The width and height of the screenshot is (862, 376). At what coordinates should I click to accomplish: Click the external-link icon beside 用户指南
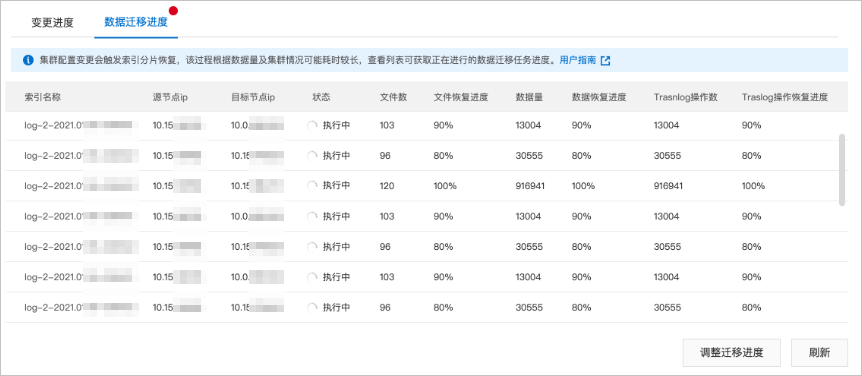tap(605, 60)
